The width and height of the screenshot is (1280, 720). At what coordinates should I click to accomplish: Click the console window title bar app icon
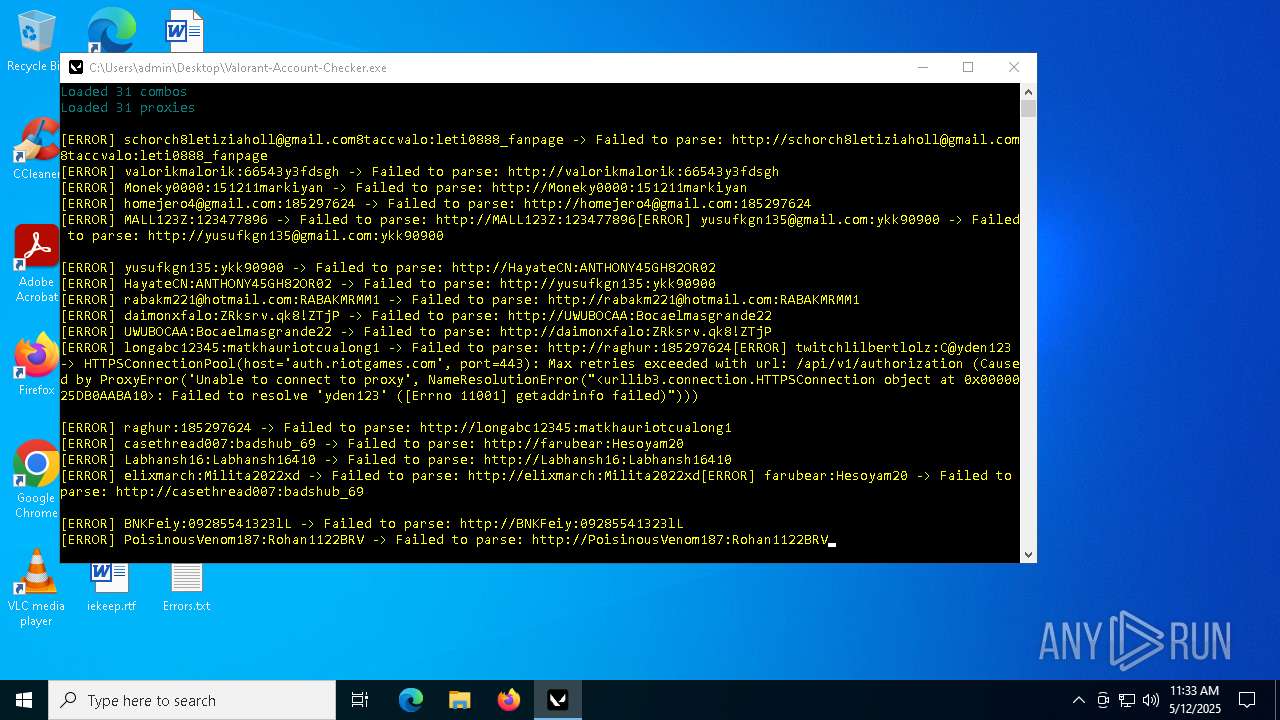pyautogui.click(x=76, y=67)
